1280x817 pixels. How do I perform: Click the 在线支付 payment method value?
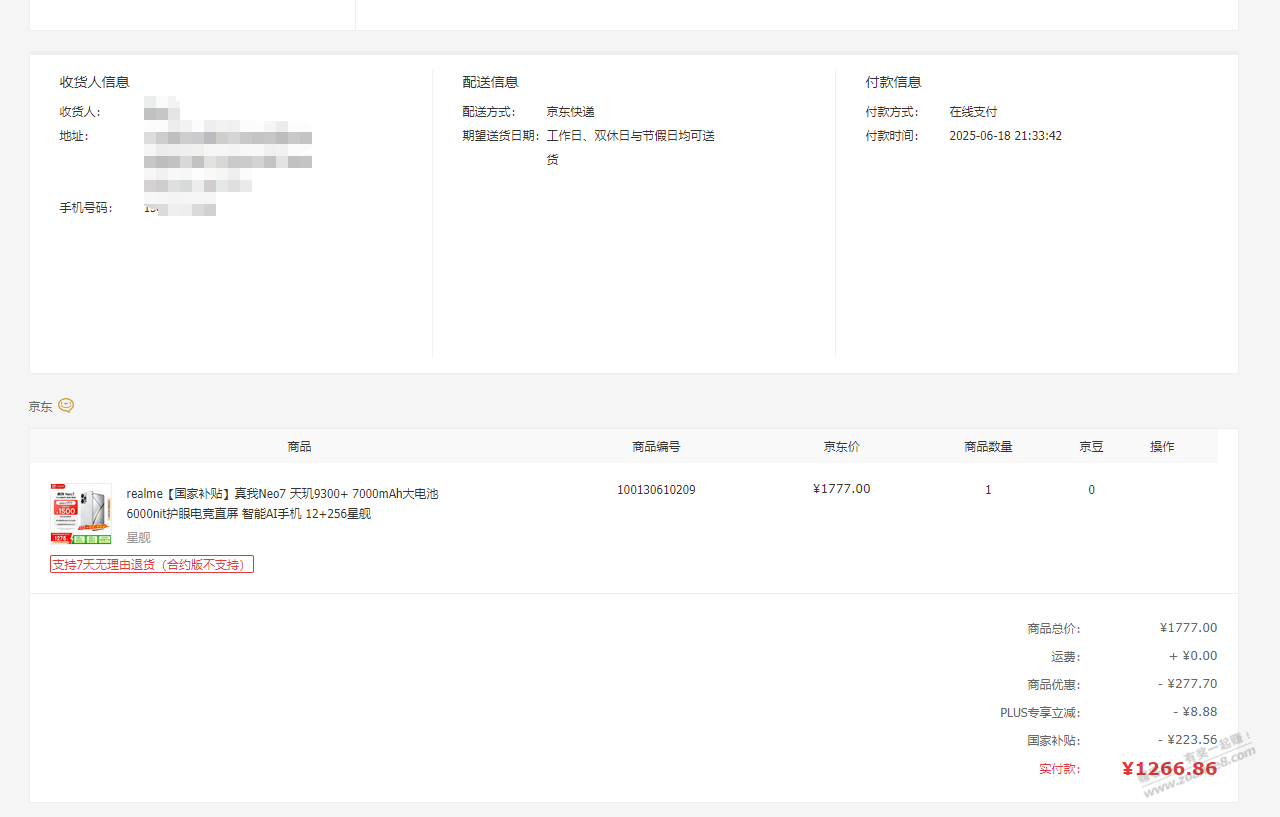tap(973, 112)
